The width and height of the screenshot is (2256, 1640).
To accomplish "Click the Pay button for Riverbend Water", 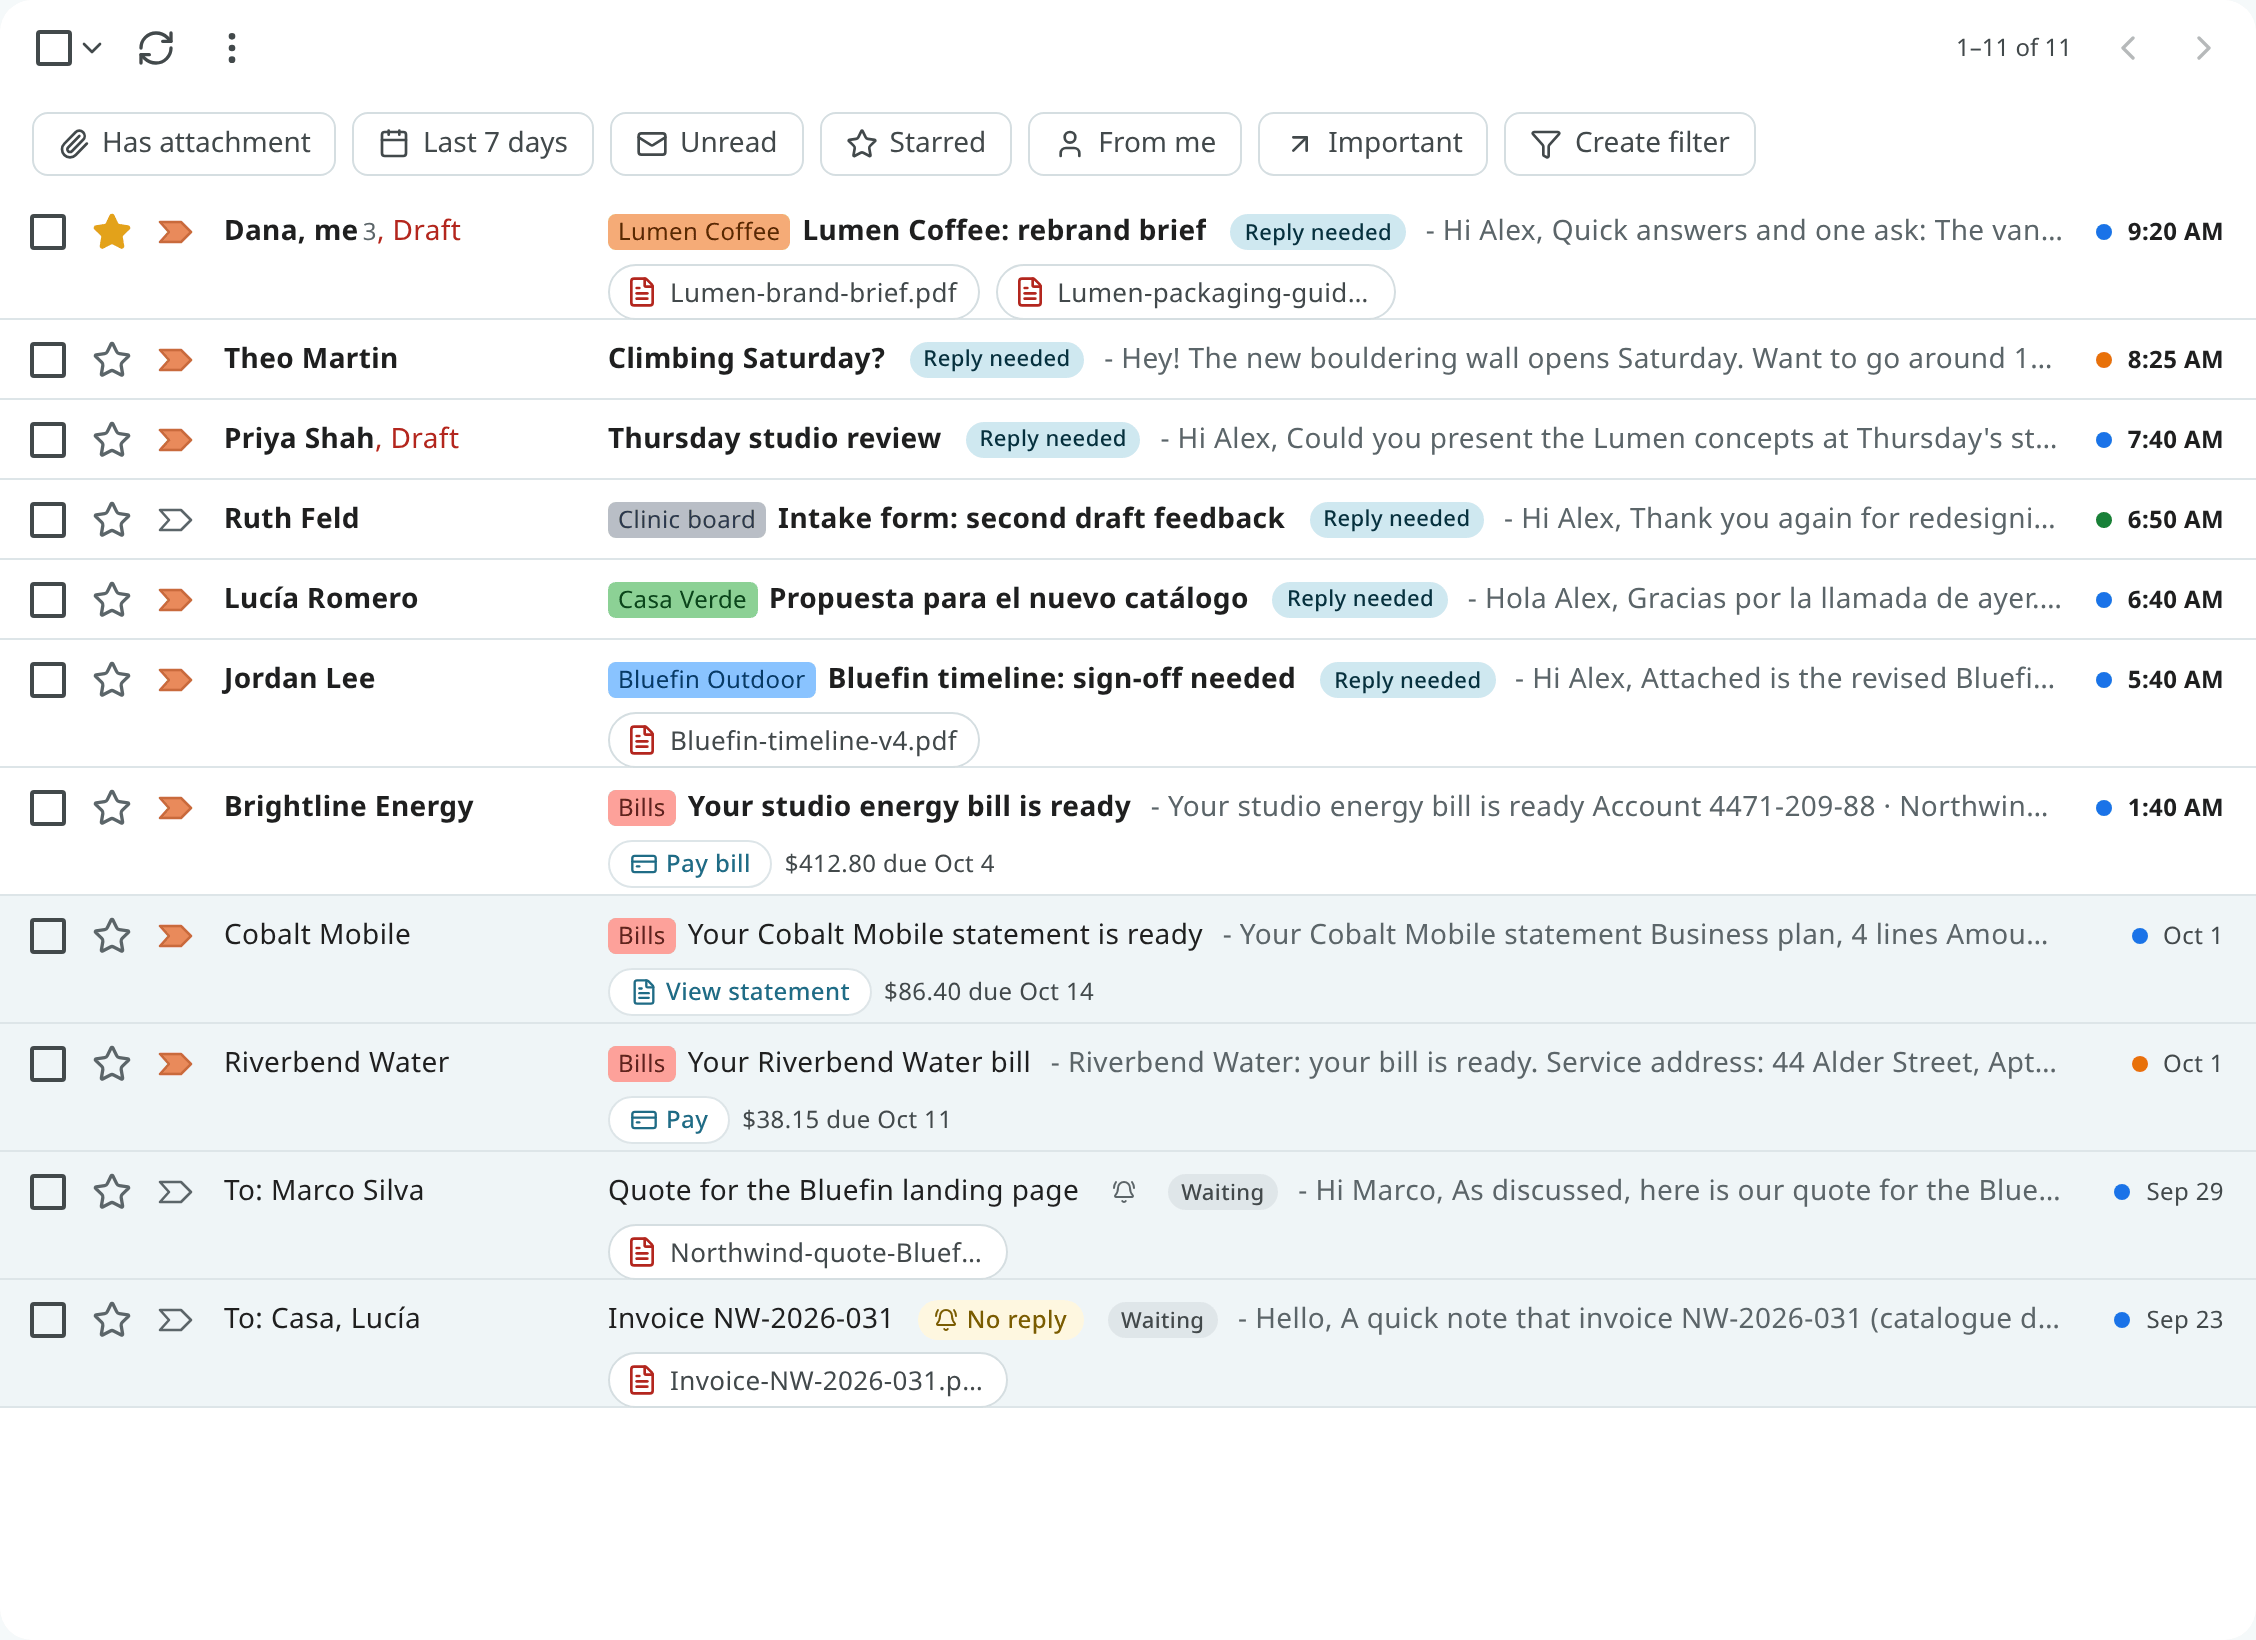I will click(669, 1119).
